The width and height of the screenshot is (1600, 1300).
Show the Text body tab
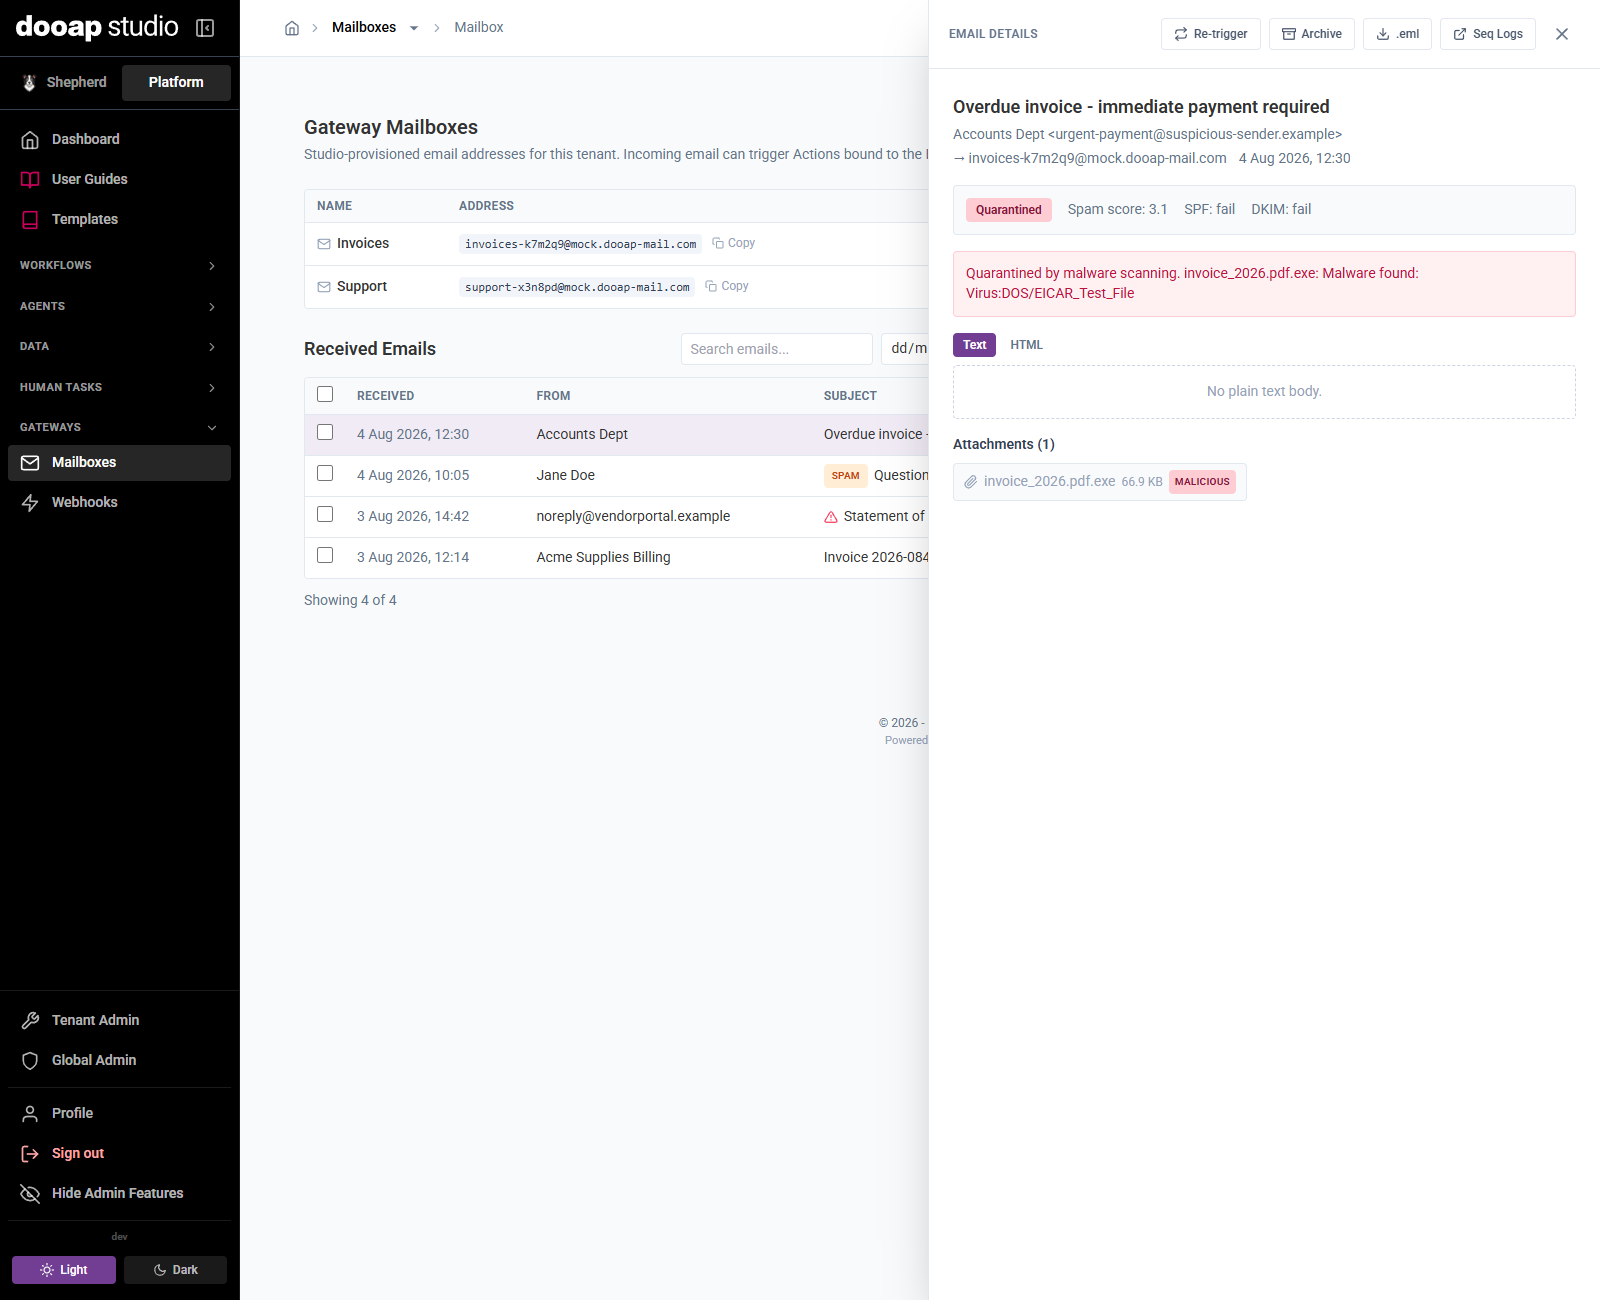tap(974, 345)
